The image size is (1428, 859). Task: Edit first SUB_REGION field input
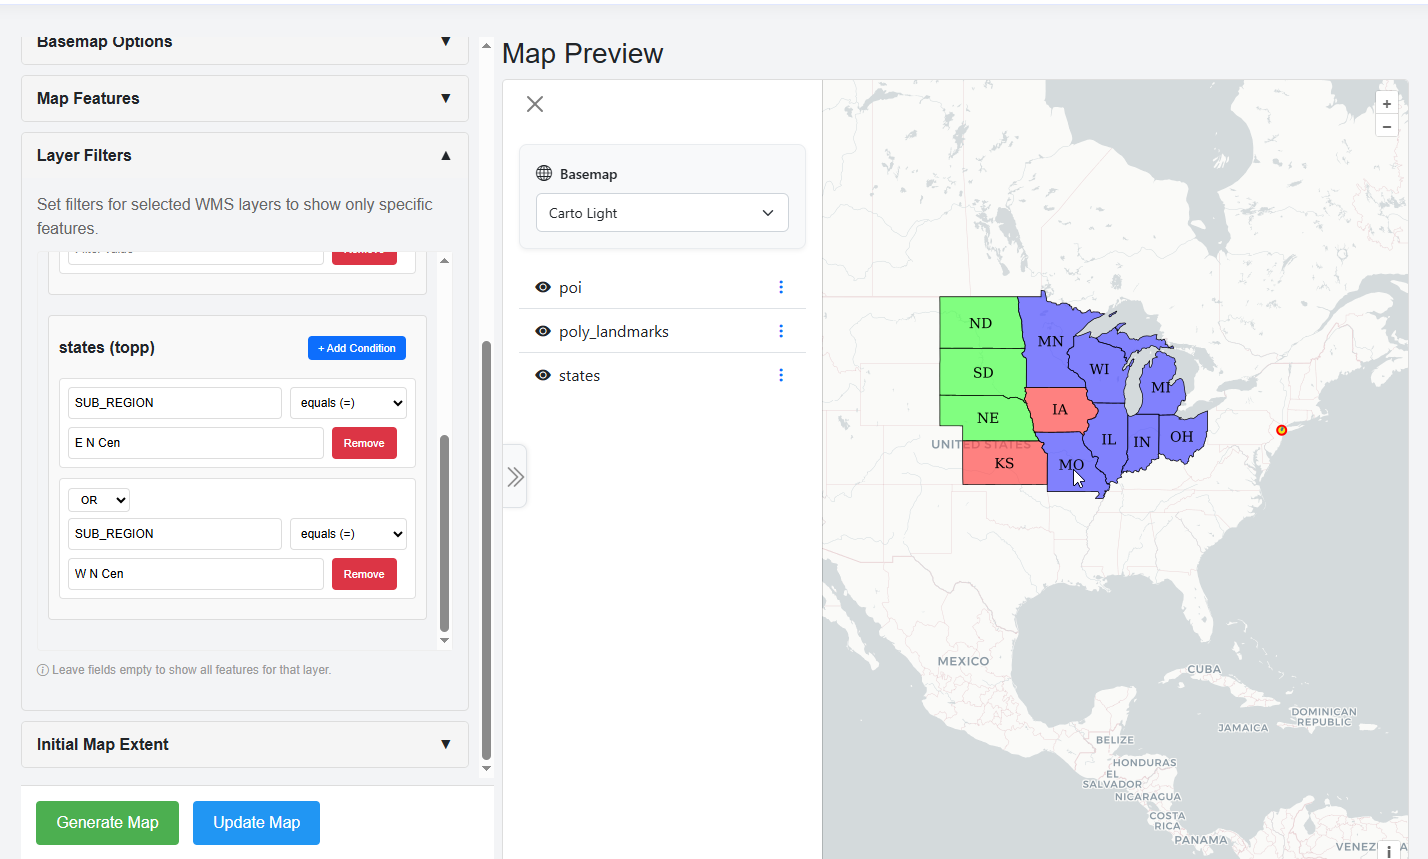(x=175, y=403)
